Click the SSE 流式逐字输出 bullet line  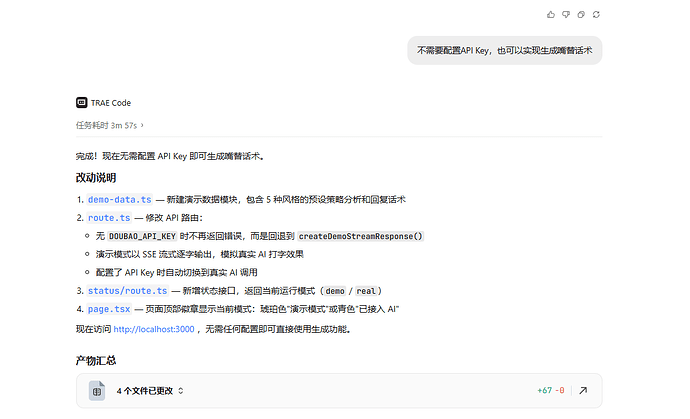[199, 254]
